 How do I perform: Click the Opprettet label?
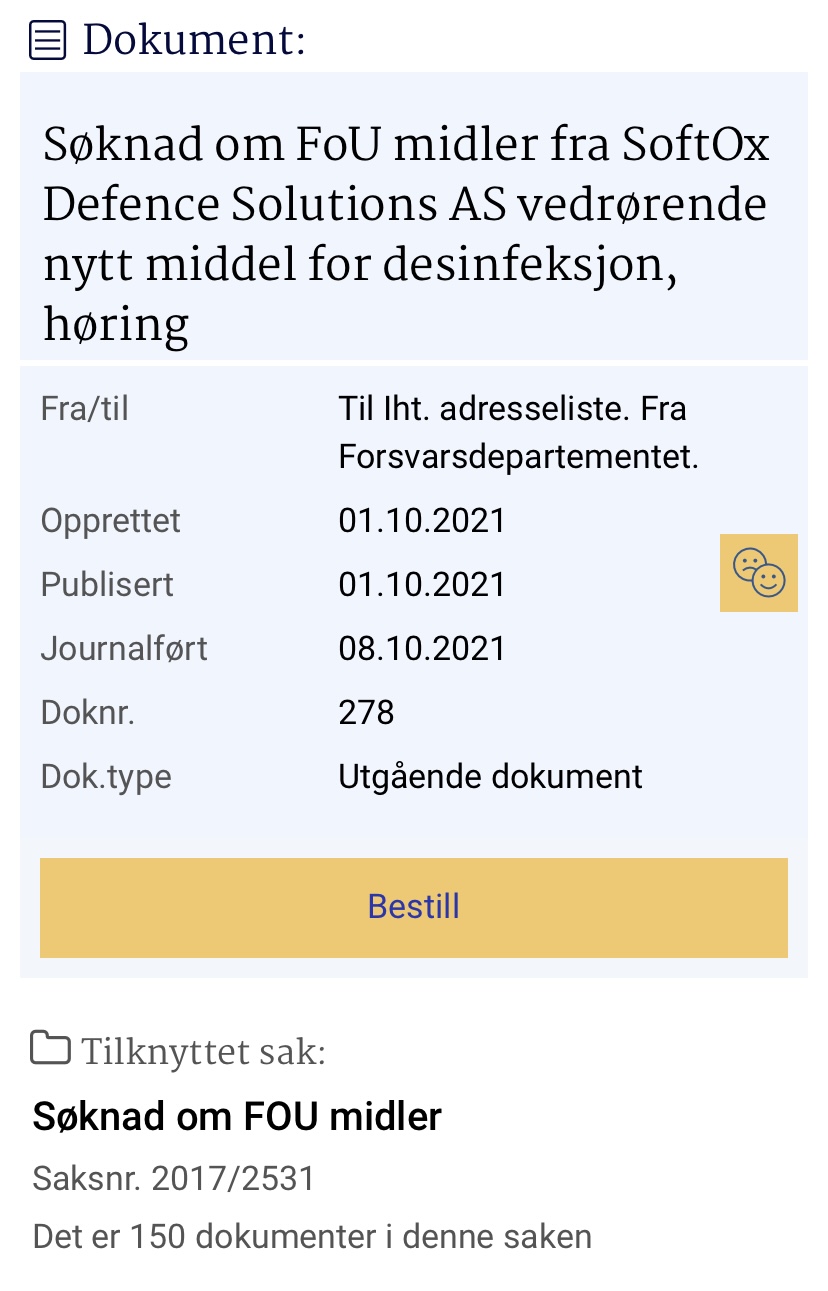click(x=111, y=521)
